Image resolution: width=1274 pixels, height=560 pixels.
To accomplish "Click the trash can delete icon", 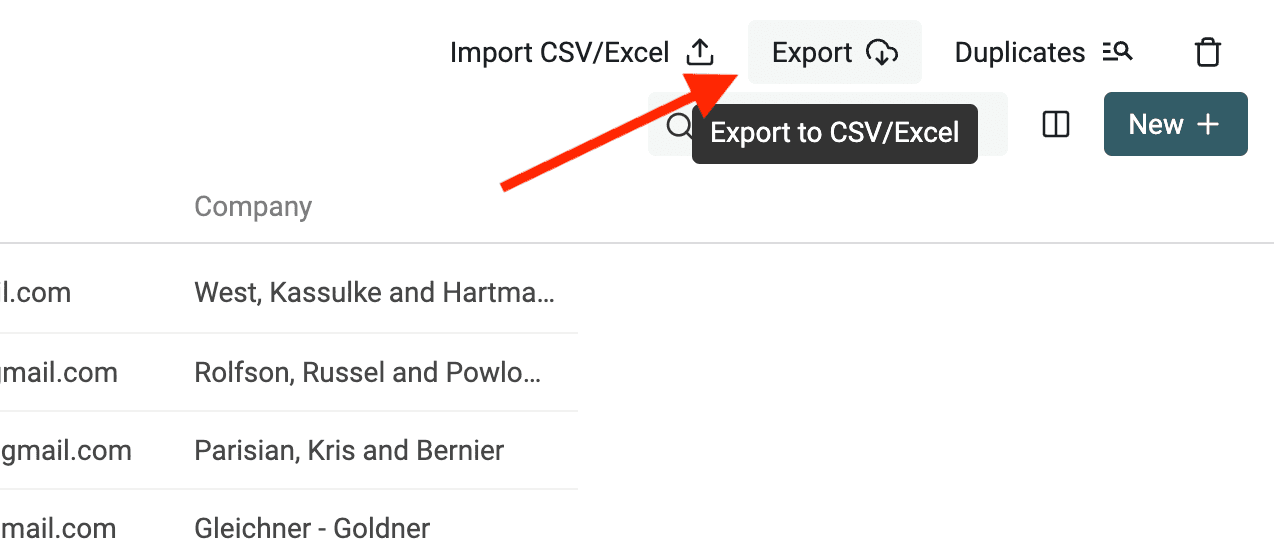I will point(1208,52).
